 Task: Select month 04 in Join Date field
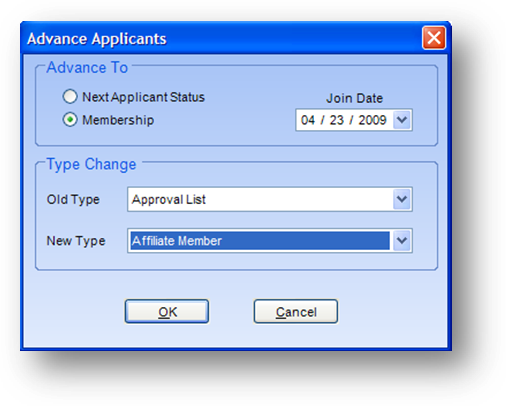[x=308, y=120]
